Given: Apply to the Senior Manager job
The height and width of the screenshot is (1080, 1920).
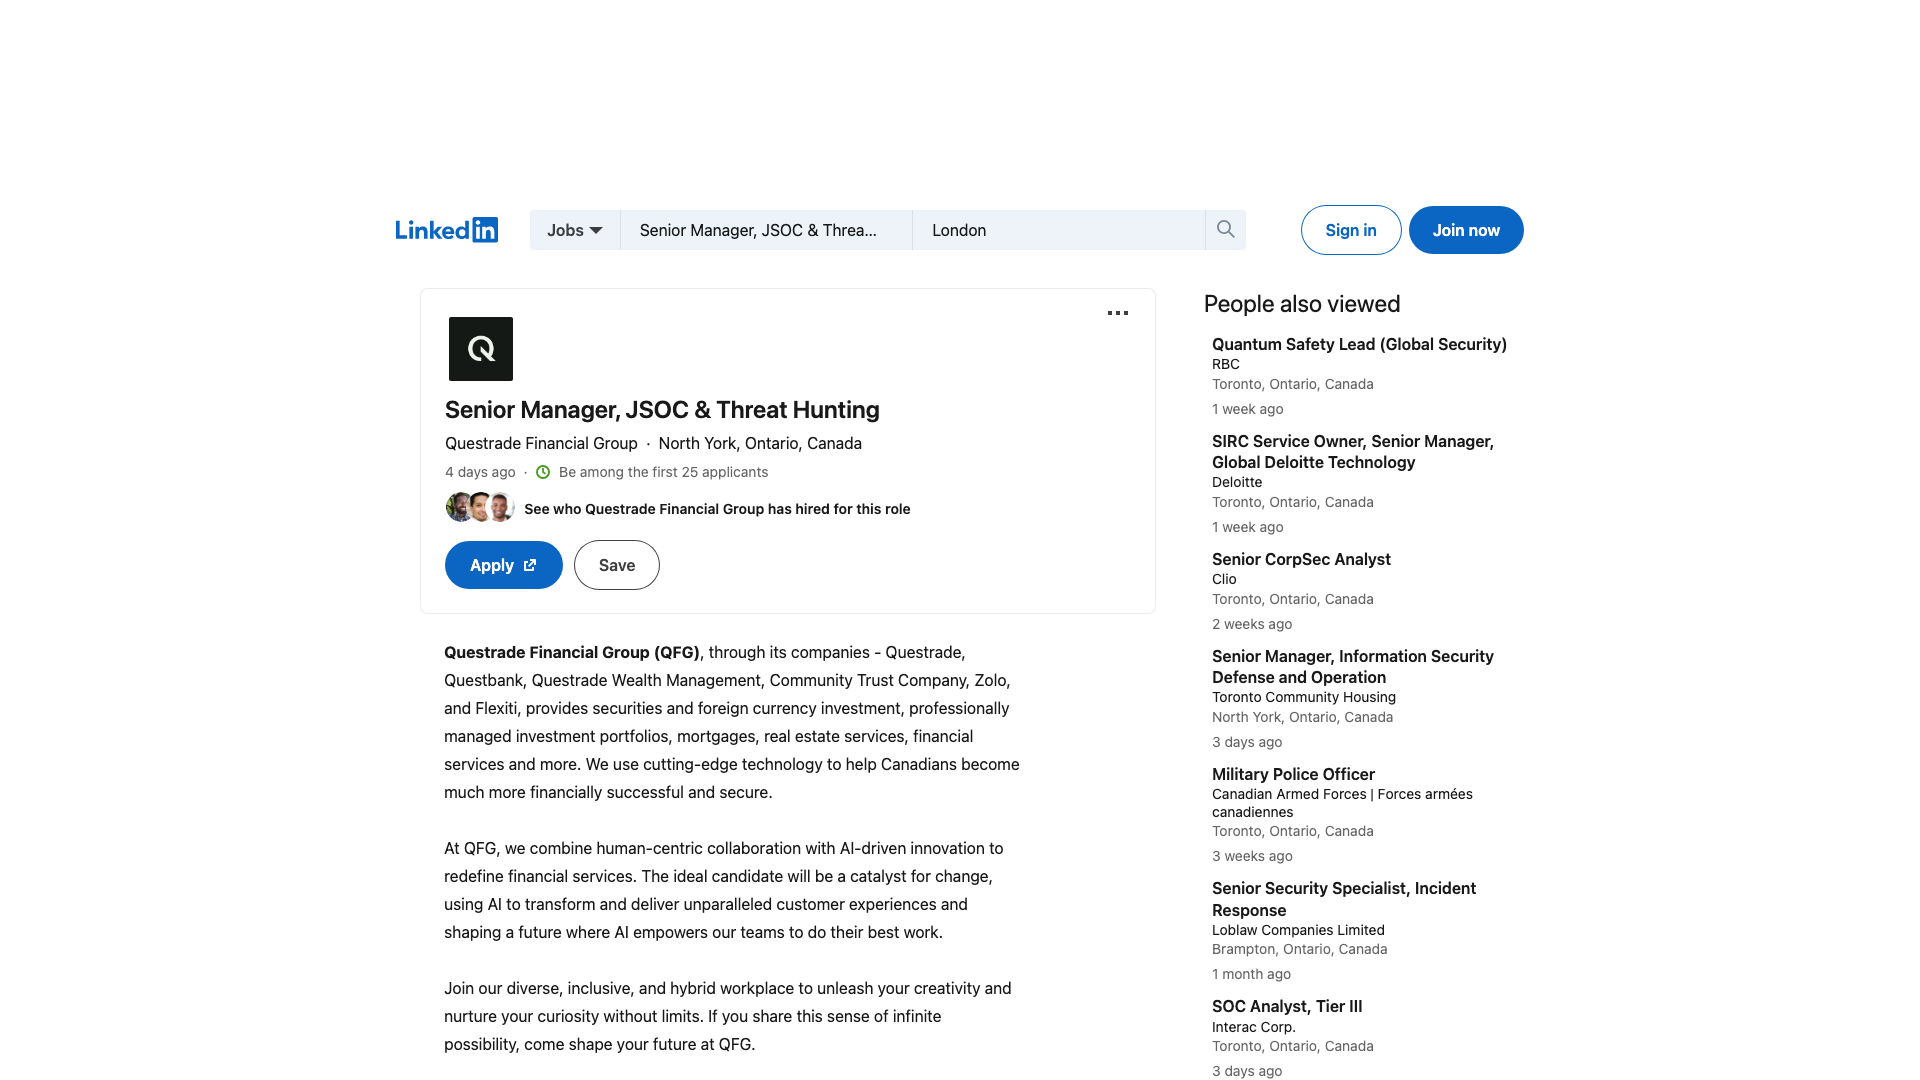Looking at the screenshot, I should (504, 565).
